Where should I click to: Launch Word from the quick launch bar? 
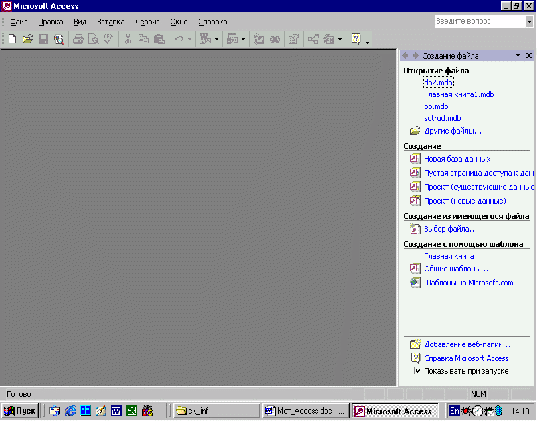pyautogui.click(x=116, y=410)
